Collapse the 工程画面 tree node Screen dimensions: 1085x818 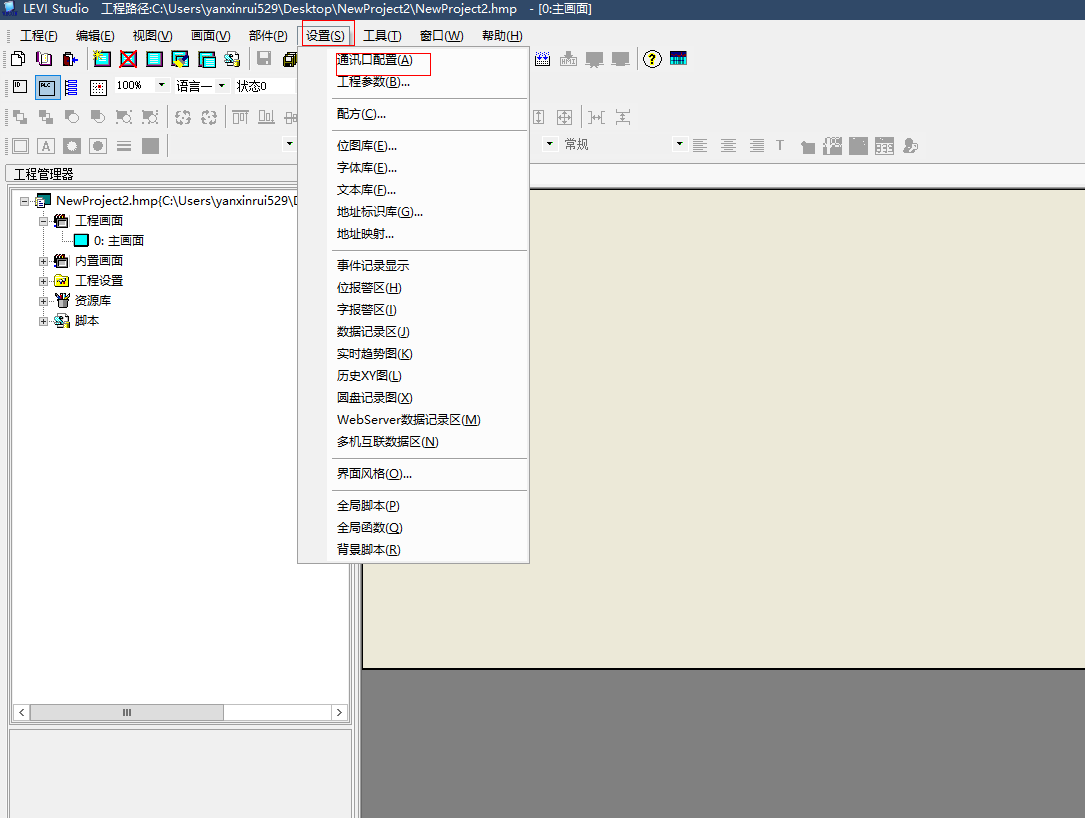[x=44, y=221]
